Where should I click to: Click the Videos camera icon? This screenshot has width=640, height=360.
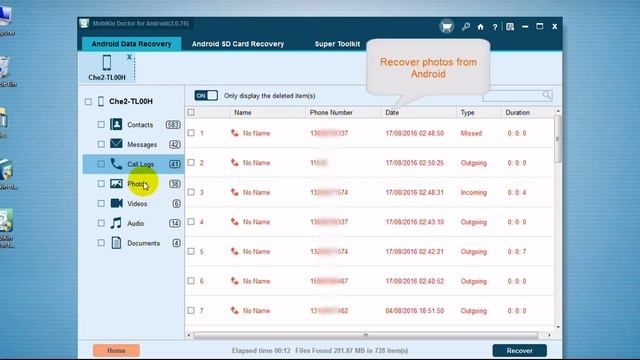point(116,203)
